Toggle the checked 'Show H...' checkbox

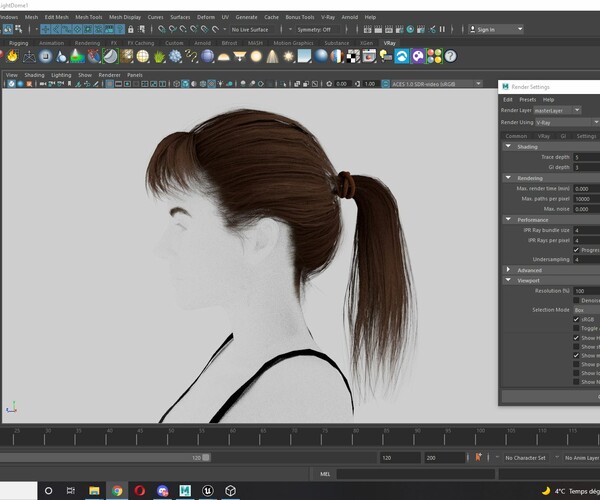[x=576, y=338]
